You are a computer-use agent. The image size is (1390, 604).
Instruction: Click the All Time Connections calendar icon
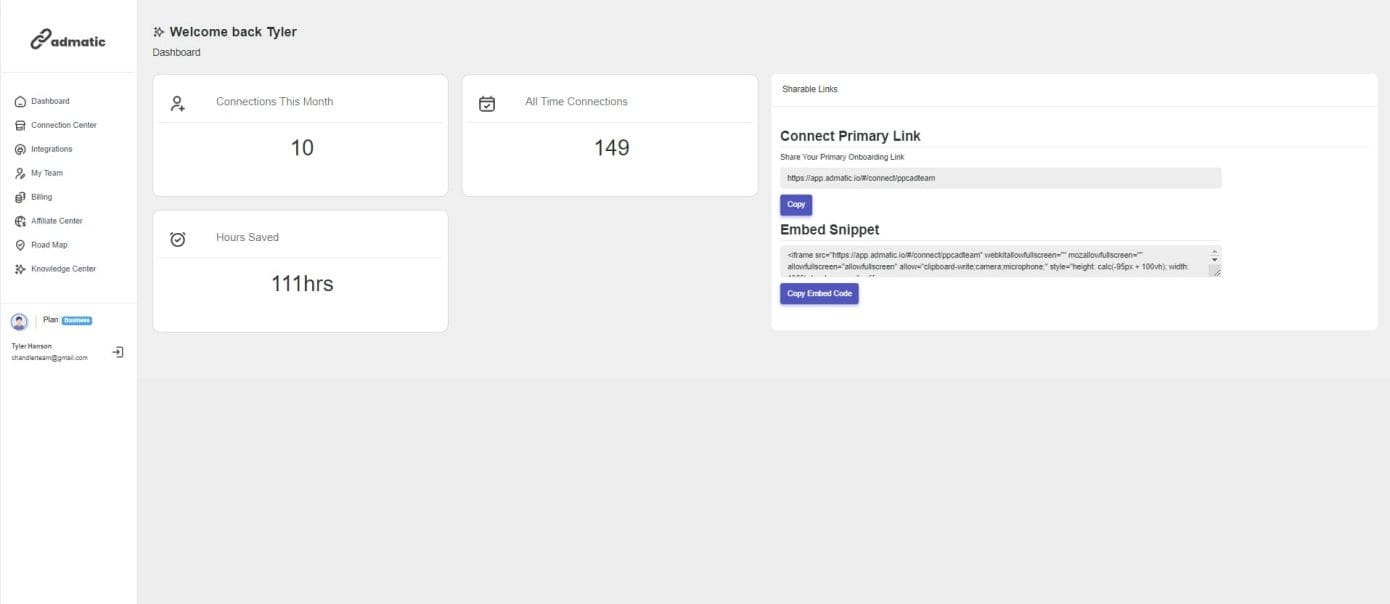tap(487, 102)
